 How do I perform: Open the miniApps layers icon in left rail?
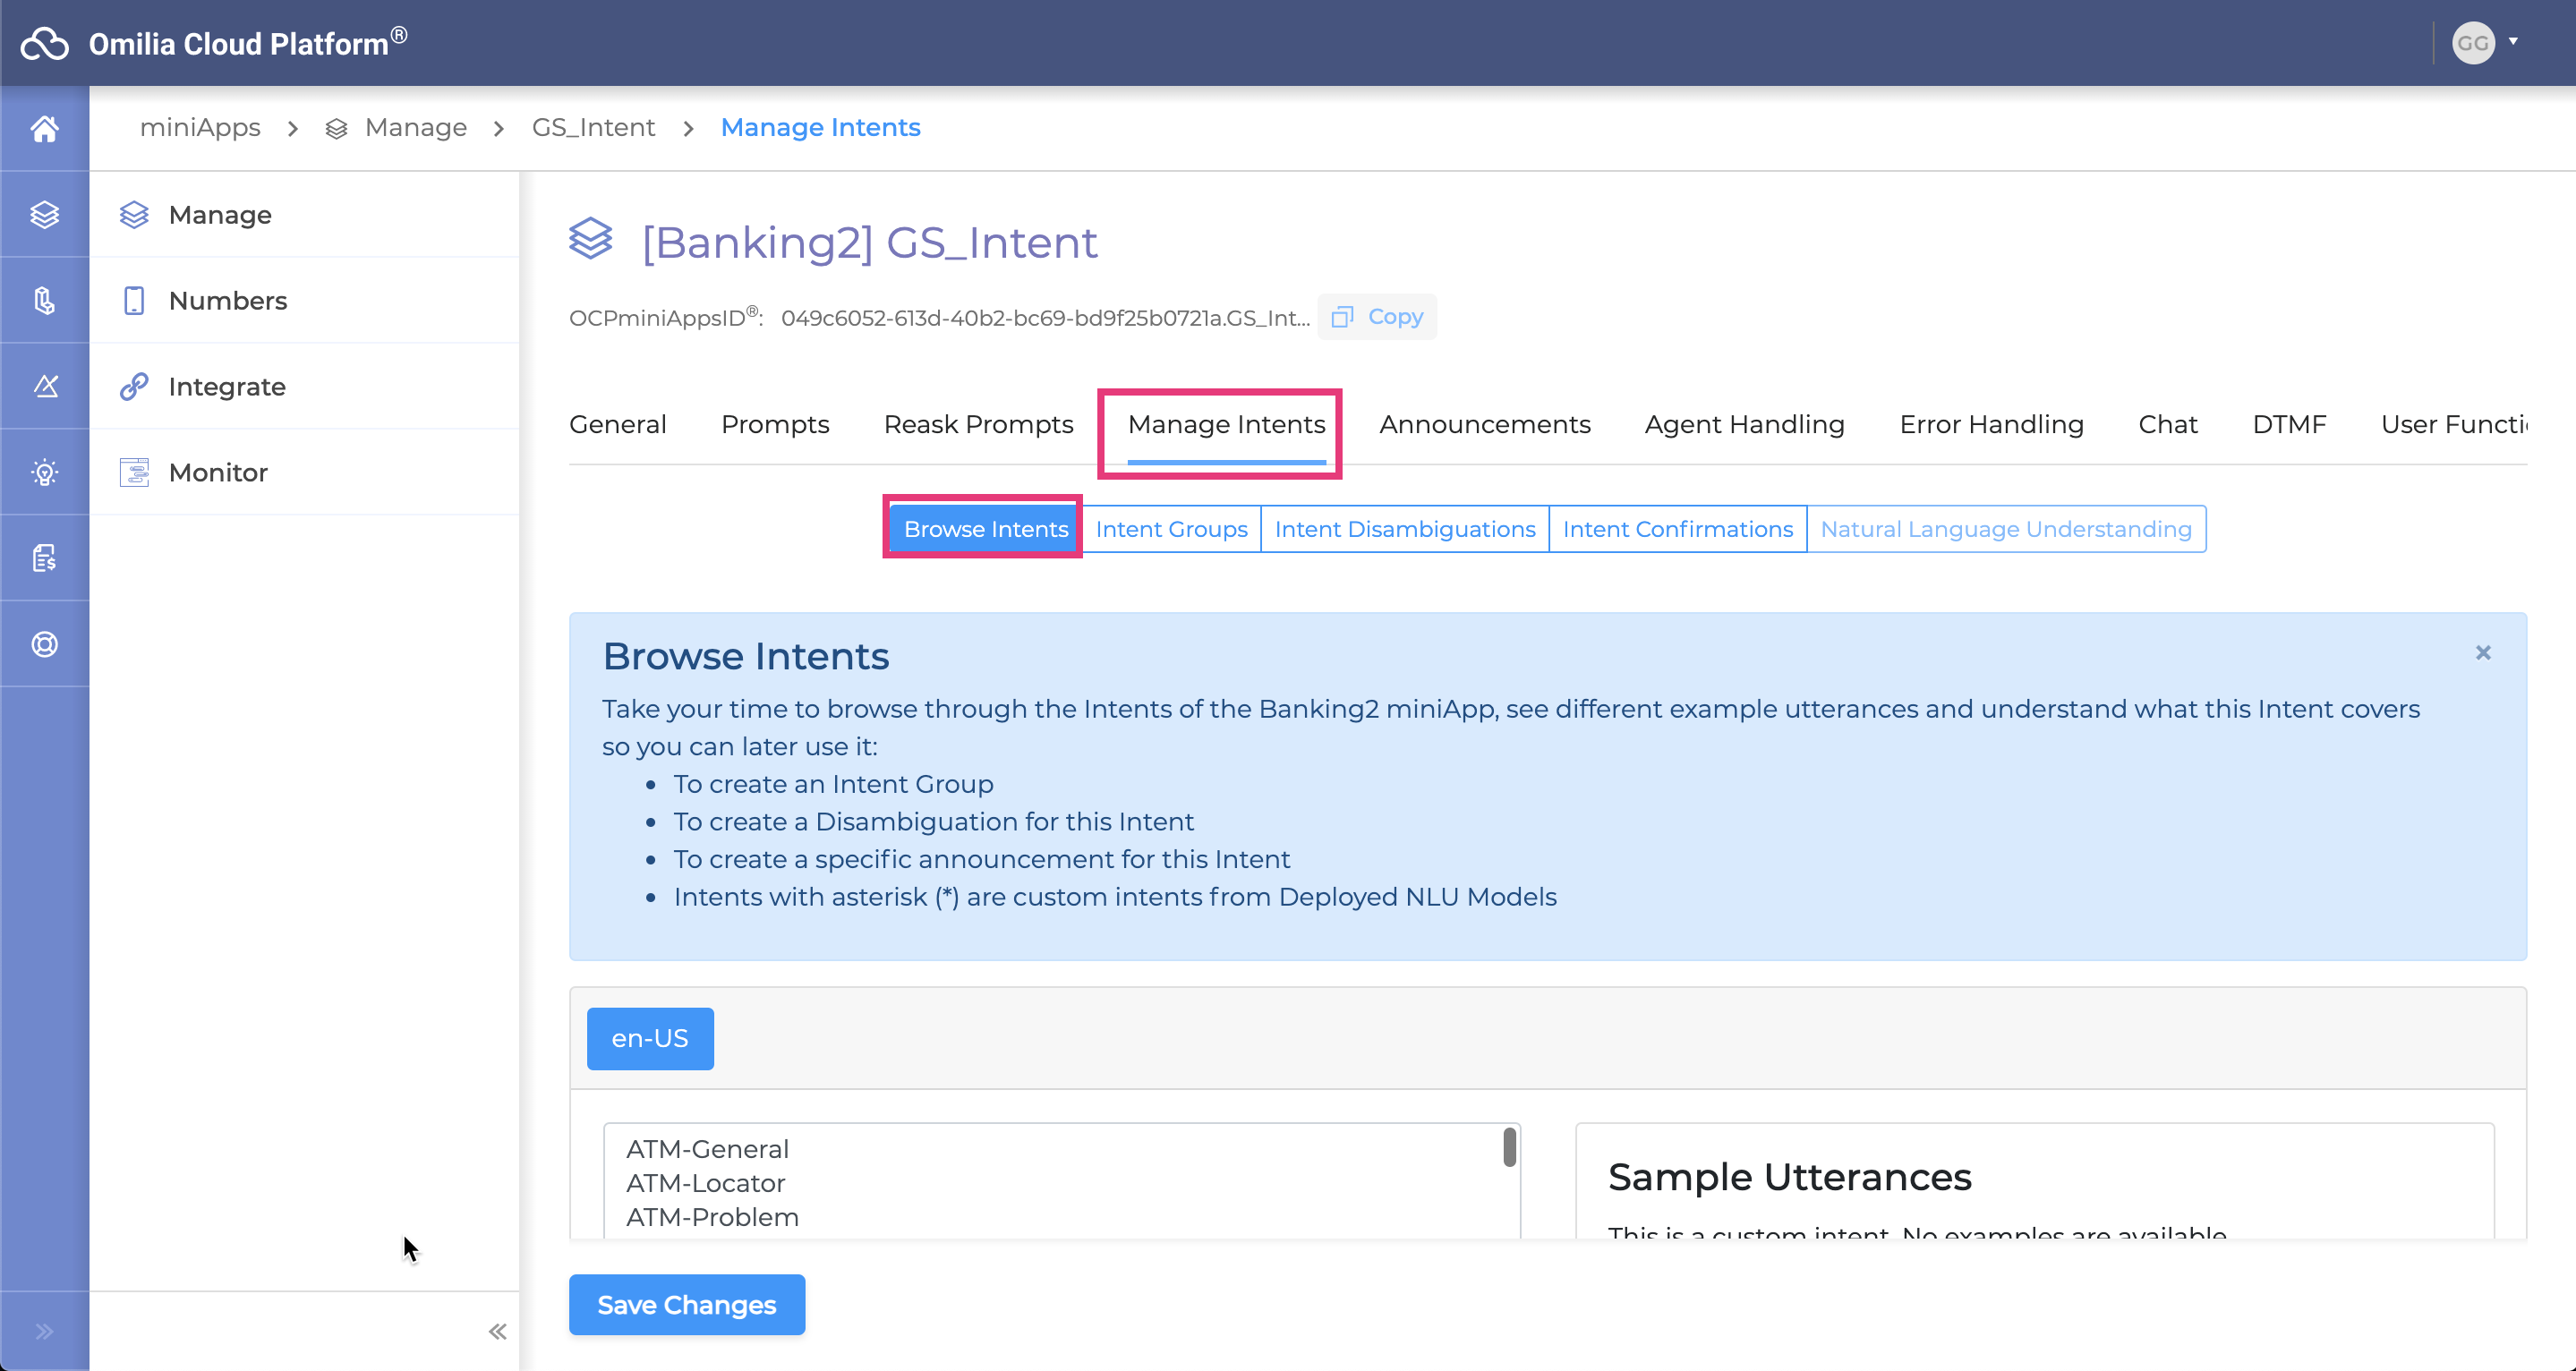pyautogui.click(x=44, y=214)
